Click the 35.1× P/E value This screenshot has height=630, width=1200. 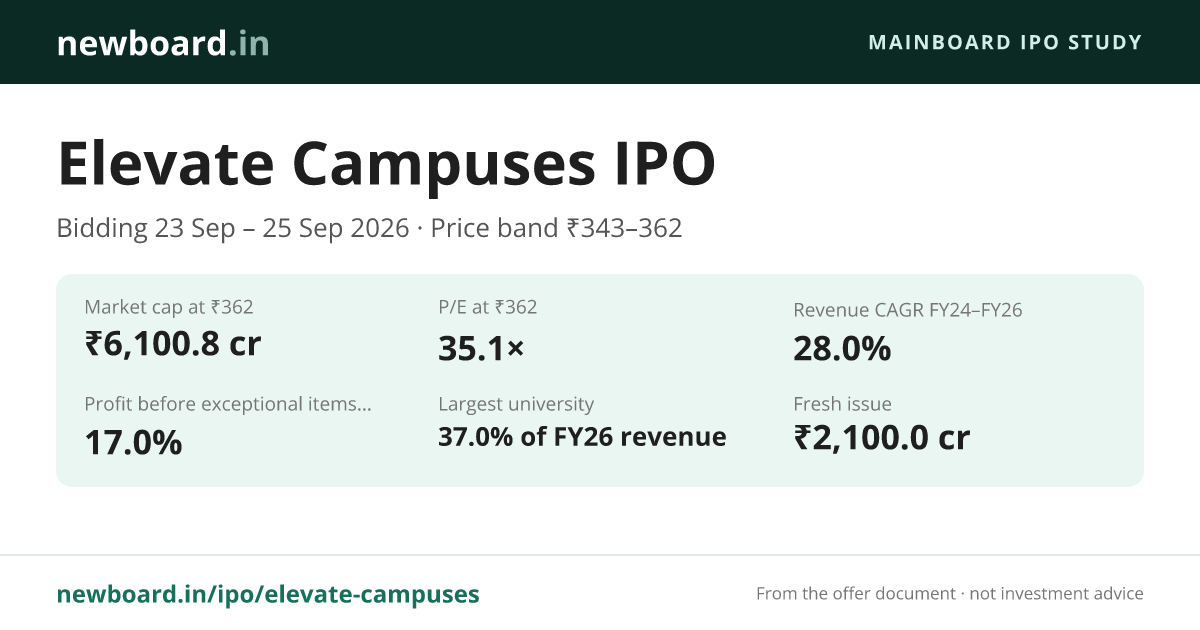[x=481, y=348]
